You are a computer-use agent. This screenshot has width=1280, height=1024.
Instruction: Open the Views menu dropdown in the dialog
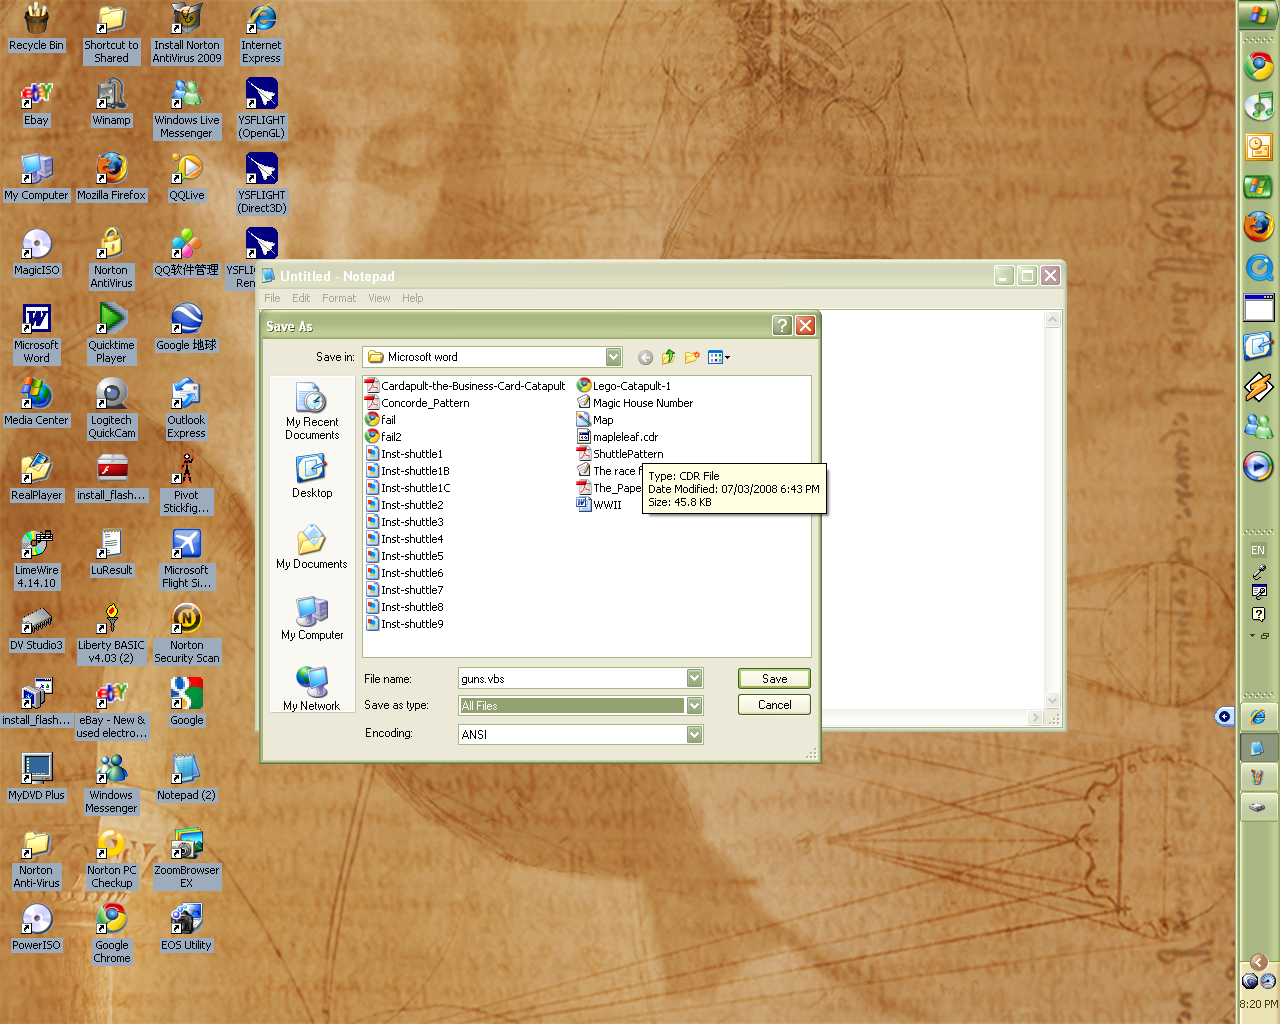(x=727, y=357)
